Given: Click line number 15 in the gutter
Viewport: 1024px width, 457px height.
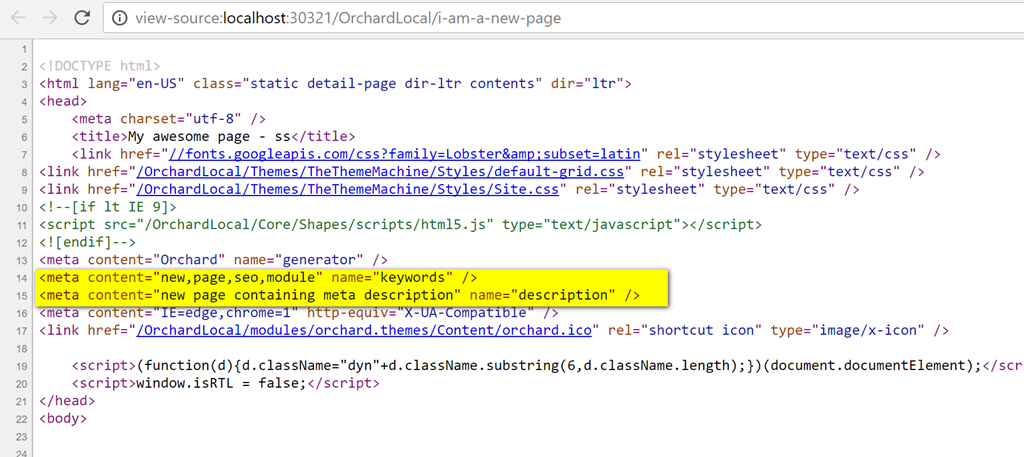Looking at the screenshot, I should pos(22,294).
